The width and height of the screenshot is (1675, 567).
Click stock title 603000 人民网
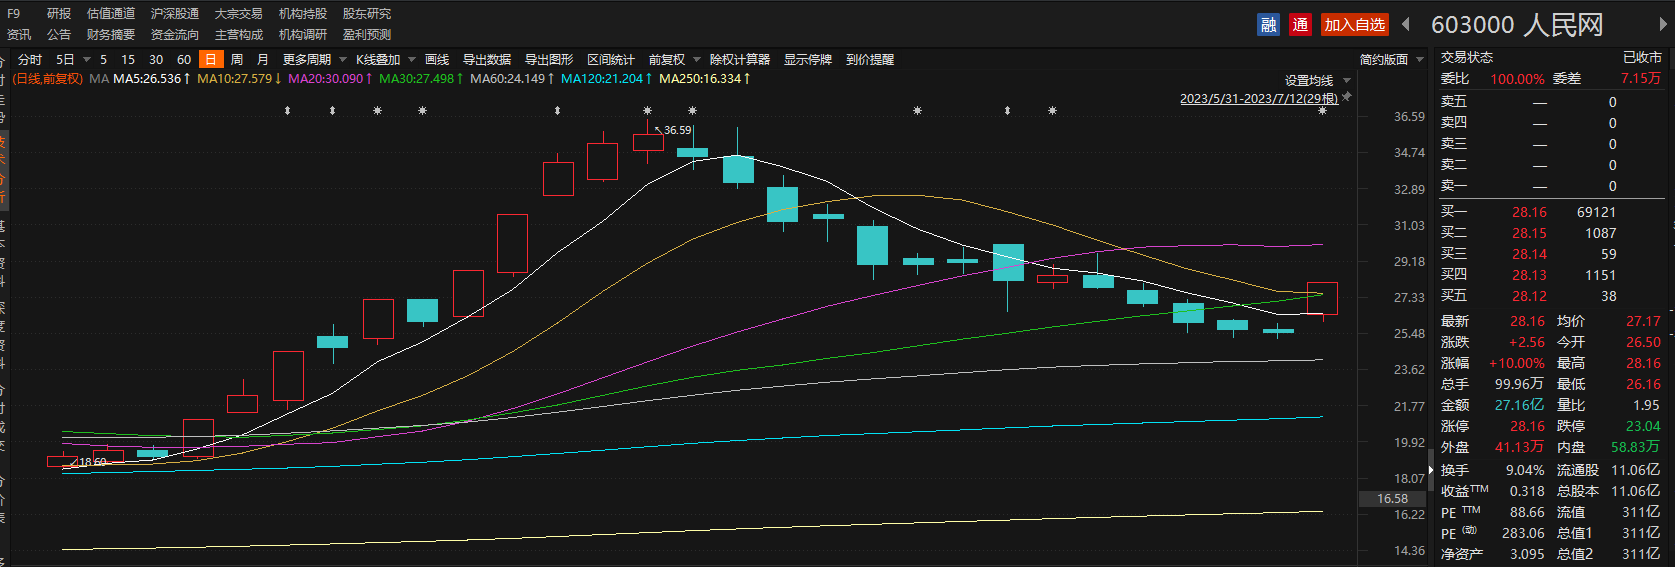coord(1517,25)
